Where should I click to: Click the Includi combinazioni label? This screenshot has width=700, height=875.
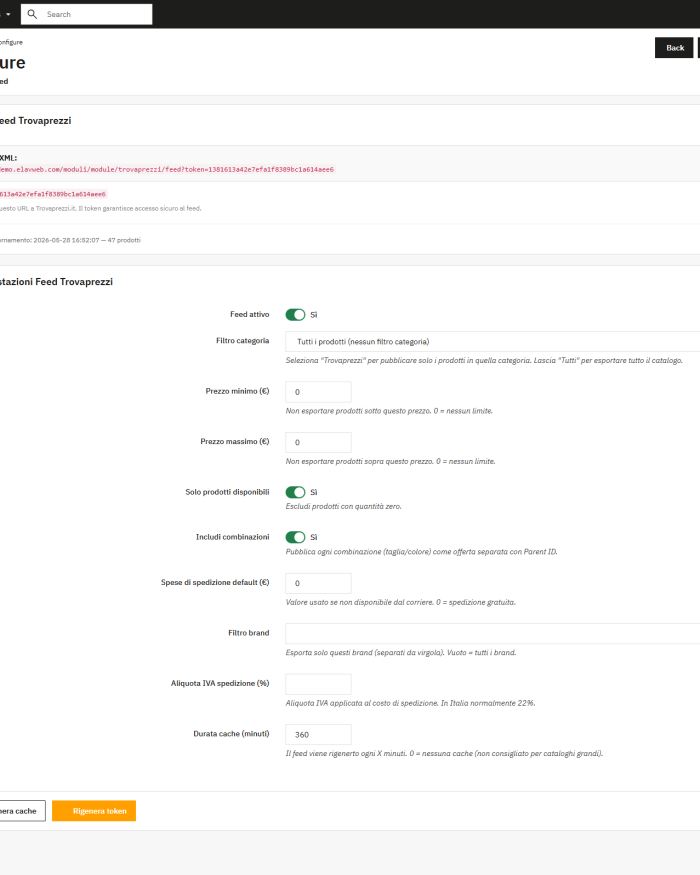pos(232,537)
